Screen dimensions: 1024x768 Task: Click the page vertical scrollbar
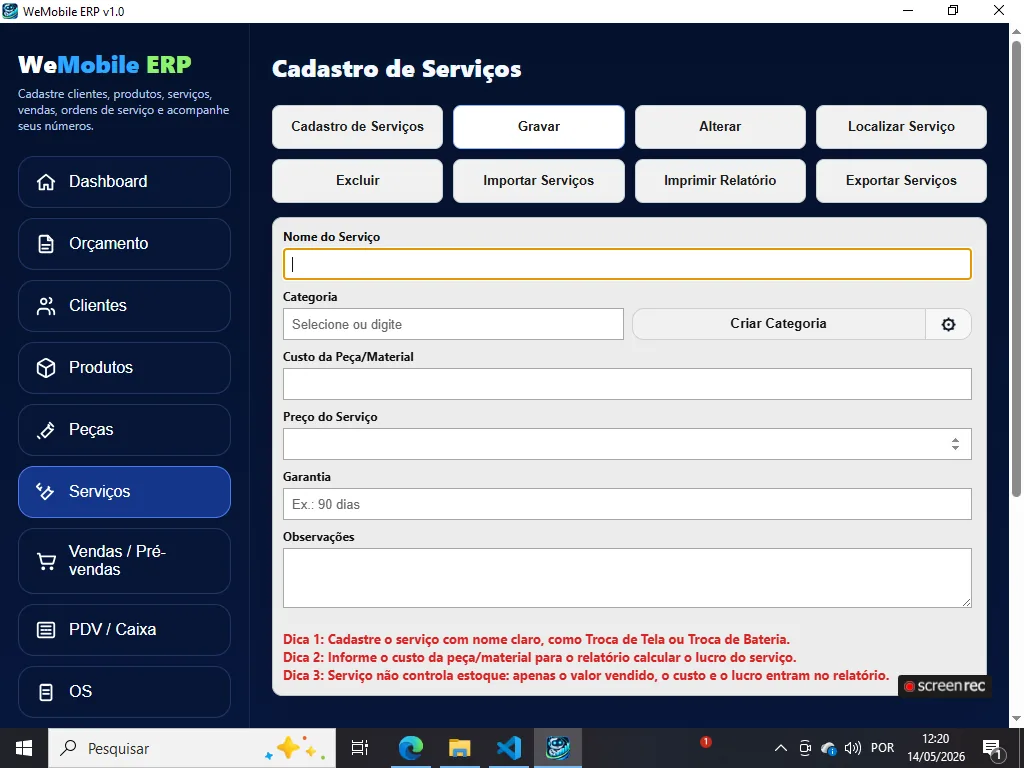click(x=1016, y=269)
